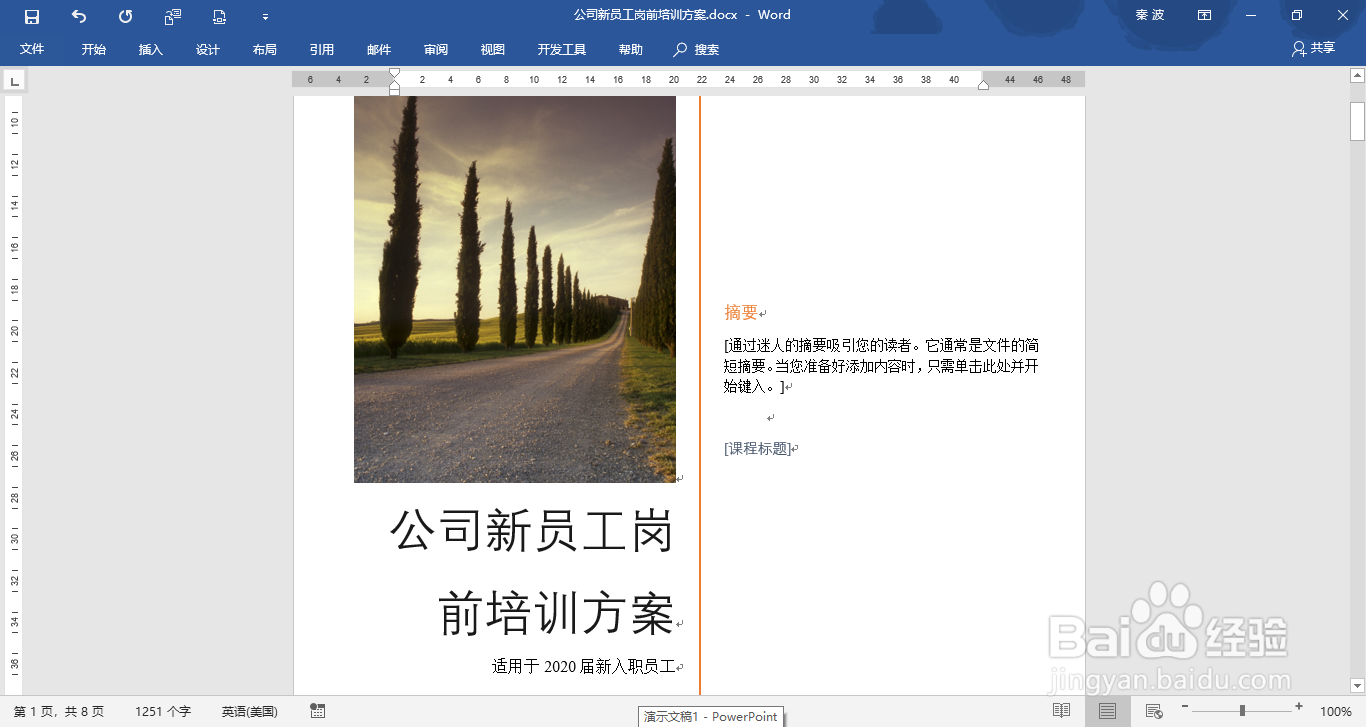Save the document with the floppy disk icon
The image size is (1366, 727).
32,16
